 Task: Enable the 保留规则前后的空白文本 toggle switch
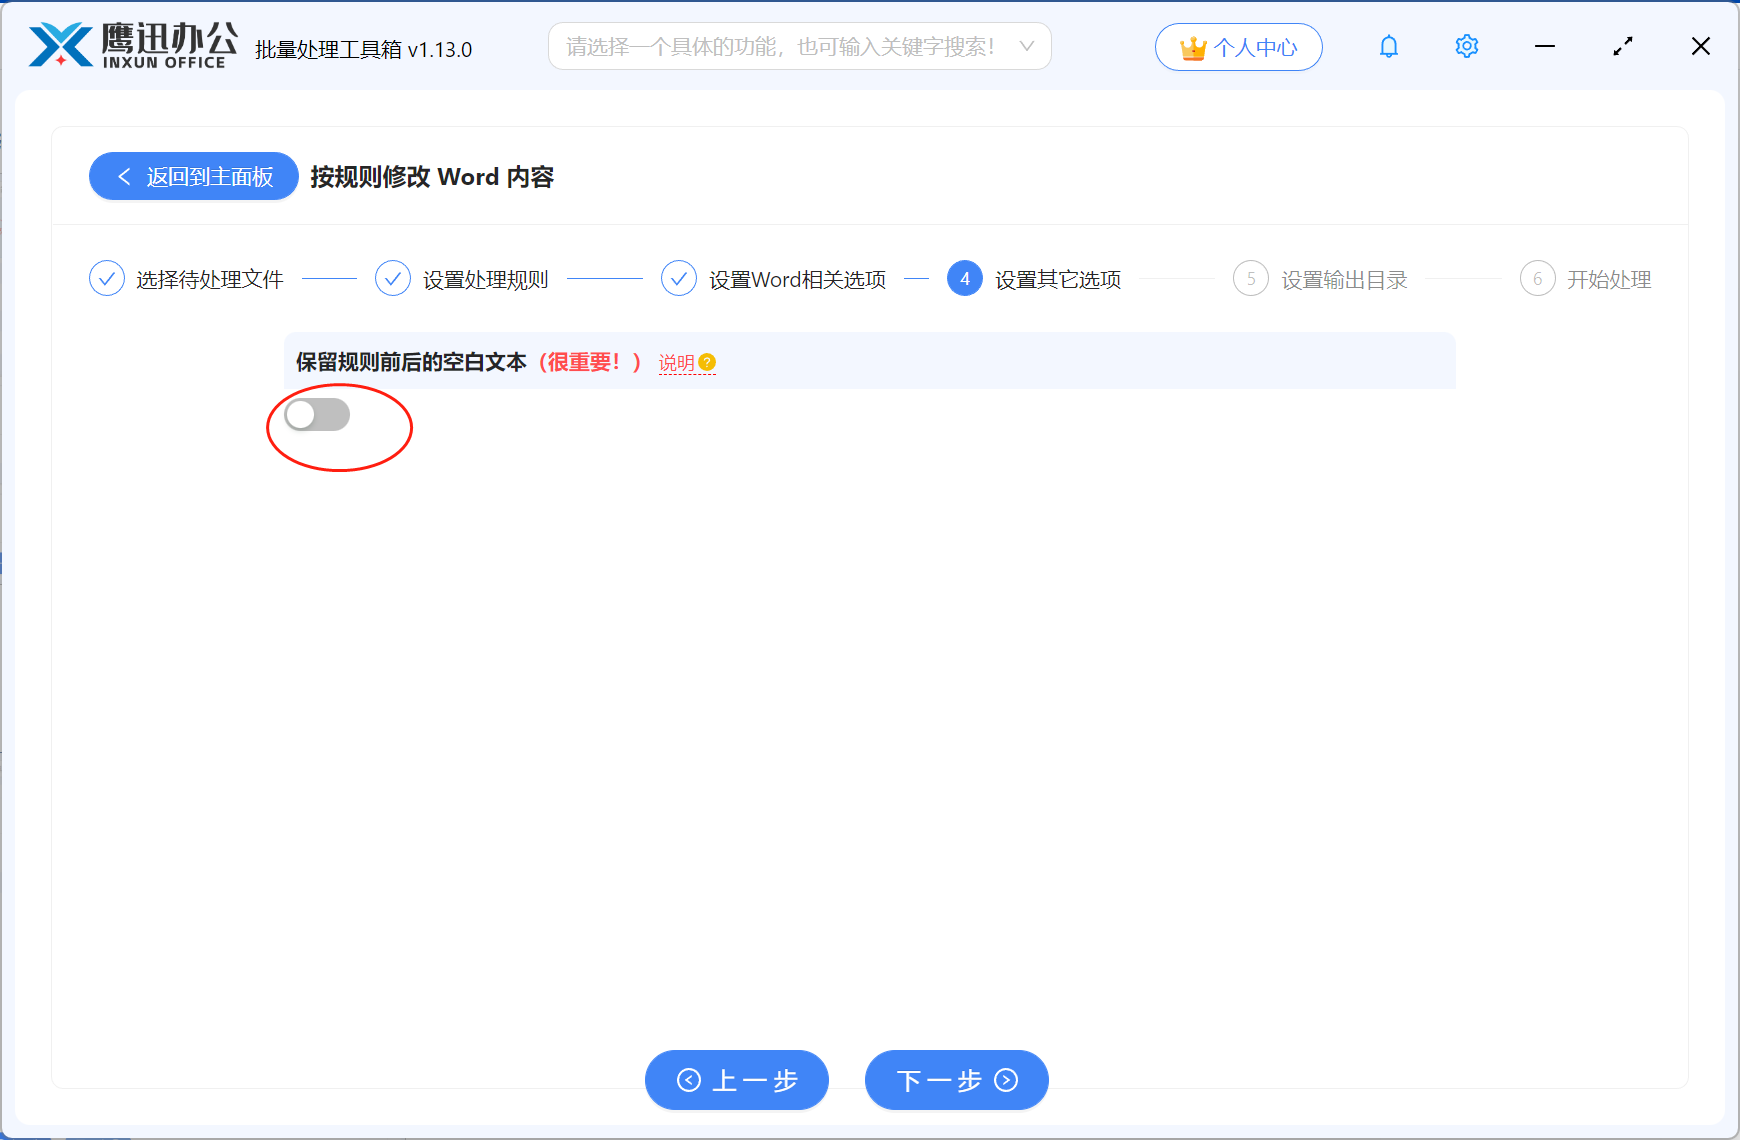(x=316, y=414)
